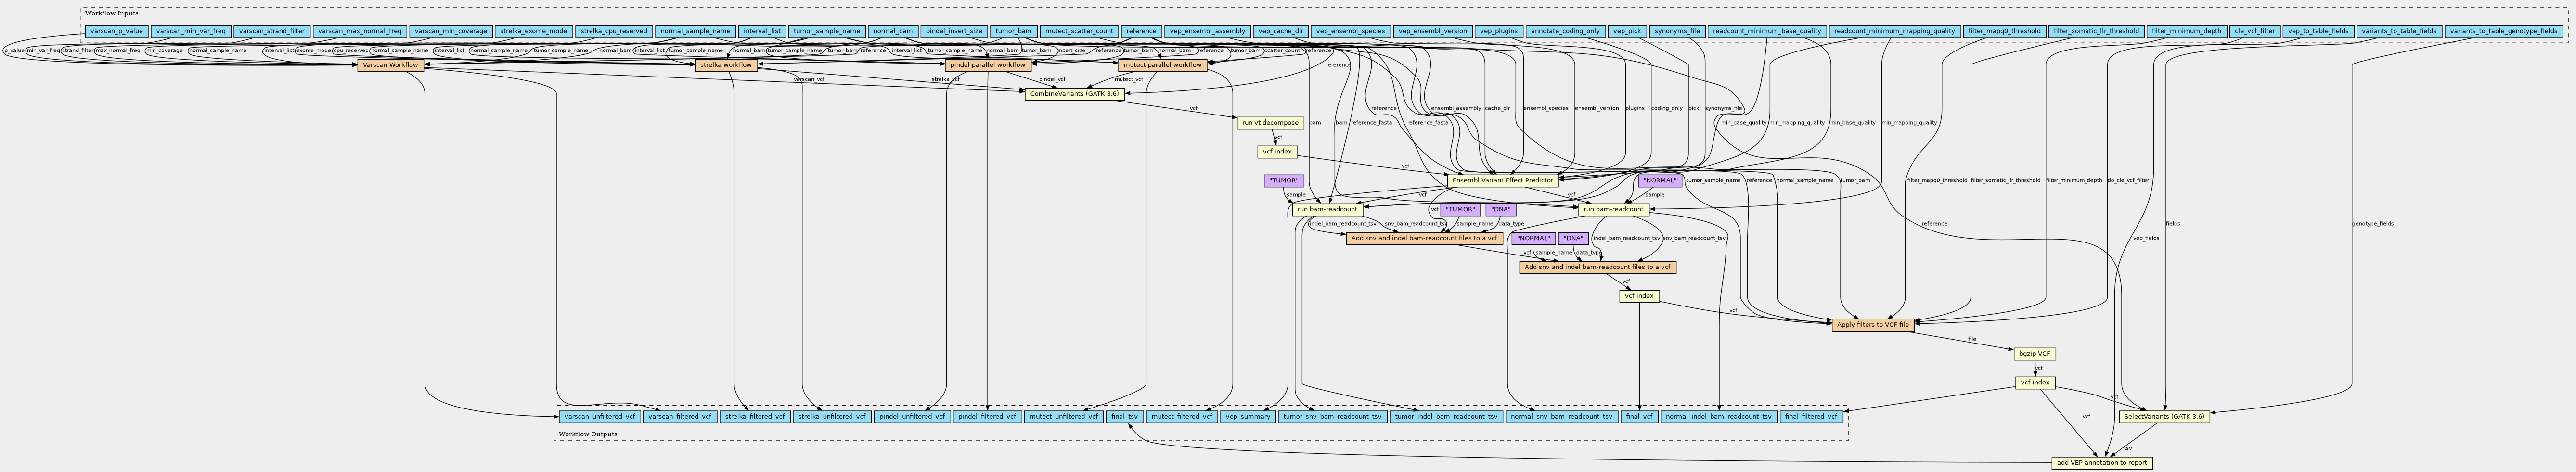
Task: Select strelka_cpu_reserved input node
Action: pos(615,31)
